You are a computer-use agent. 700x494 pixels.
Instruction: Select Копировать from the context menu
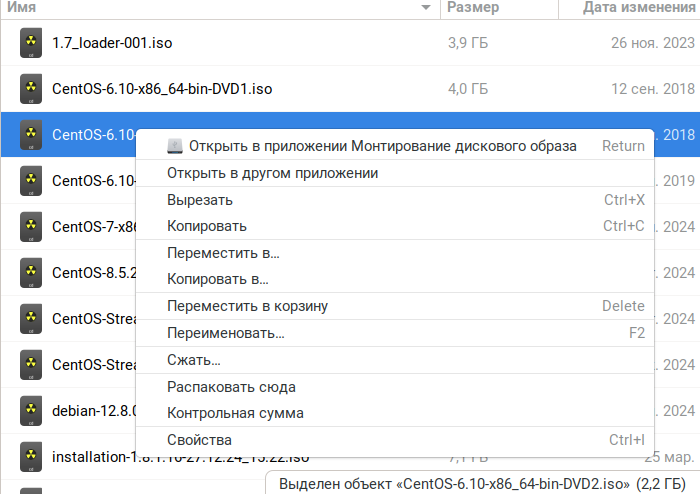[207, 226]
